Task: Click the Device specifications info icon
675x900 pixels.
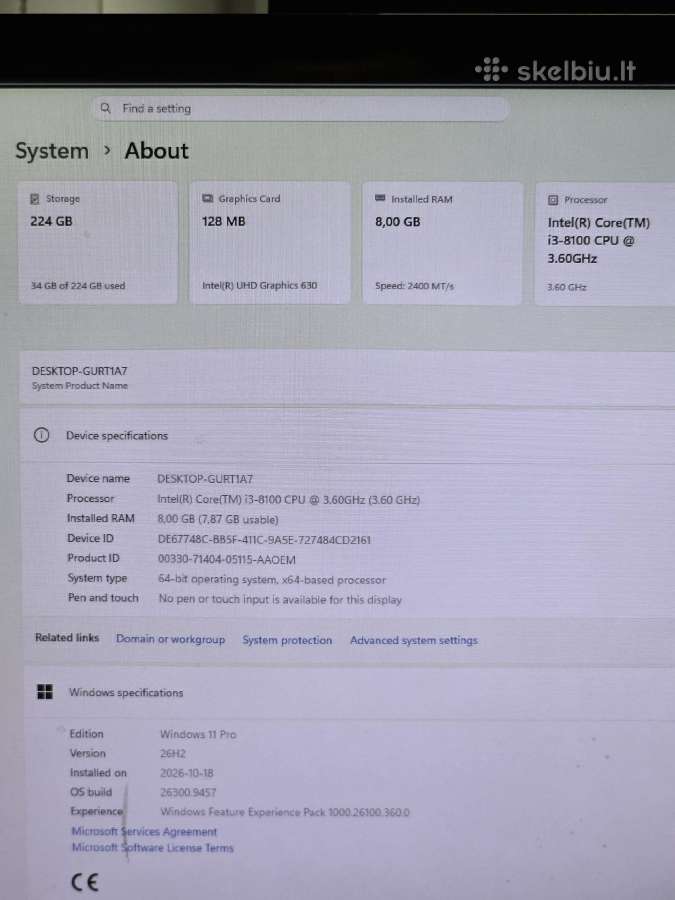Action: point(41,435)
